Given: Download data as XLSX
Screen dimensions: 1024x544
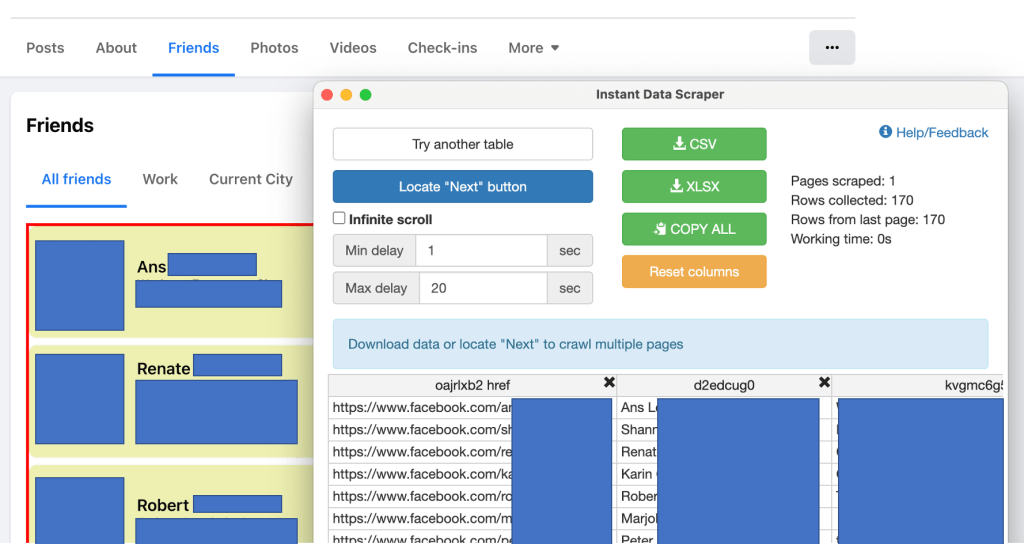Looking at the screenshot, I should pyautogui.click(x=694, y=187).
